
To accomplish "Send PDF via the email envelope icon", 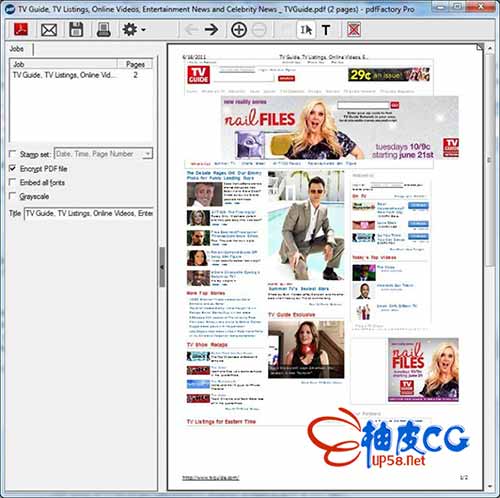I will [x=49, y=30].
